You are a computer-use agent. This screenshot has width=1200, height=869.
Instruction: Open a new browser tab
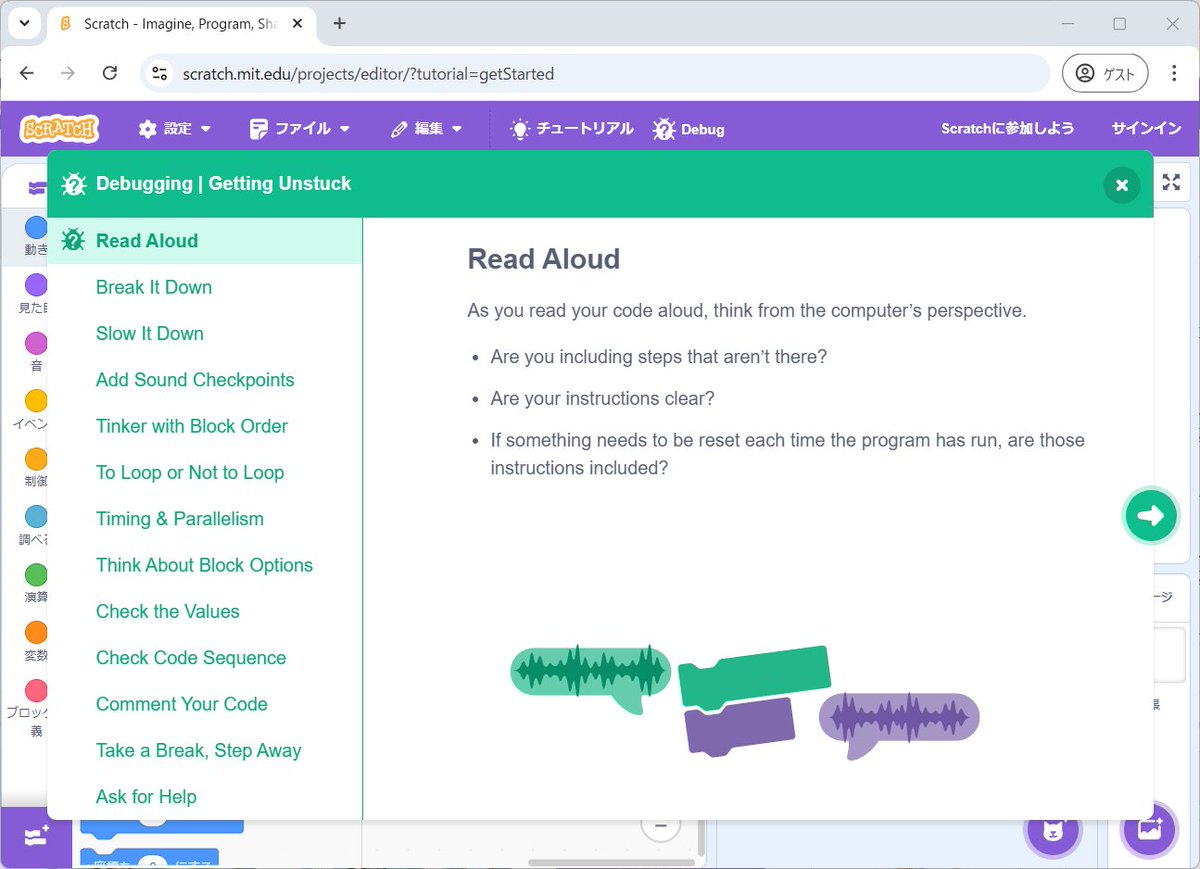point(339,23)
